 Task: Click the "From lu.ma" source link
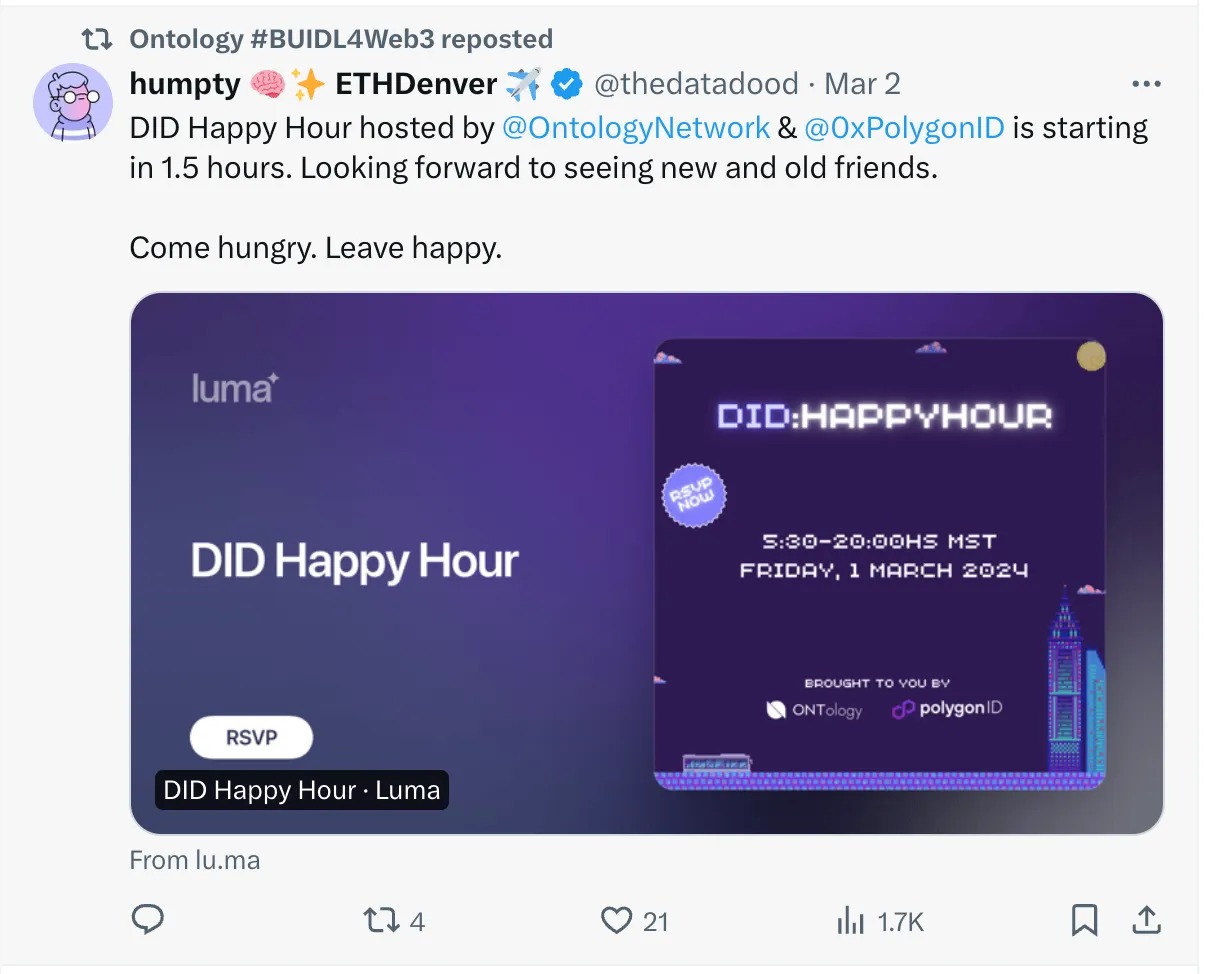pos(195,860)
